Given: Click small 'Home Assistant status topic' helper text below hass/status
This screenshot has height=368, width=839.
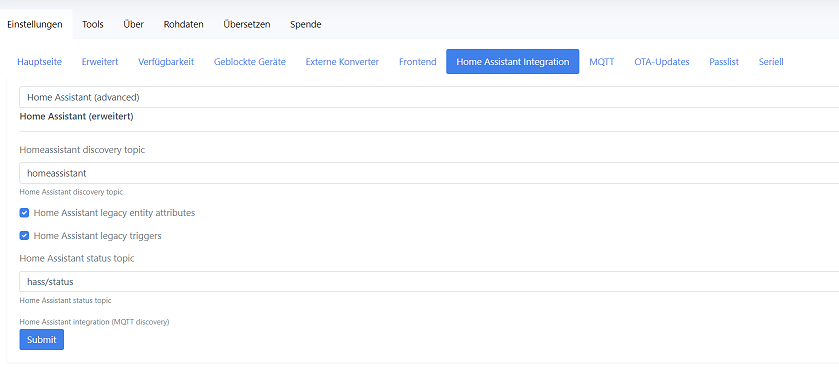Looking at the screenshot, I should [65, 301].
